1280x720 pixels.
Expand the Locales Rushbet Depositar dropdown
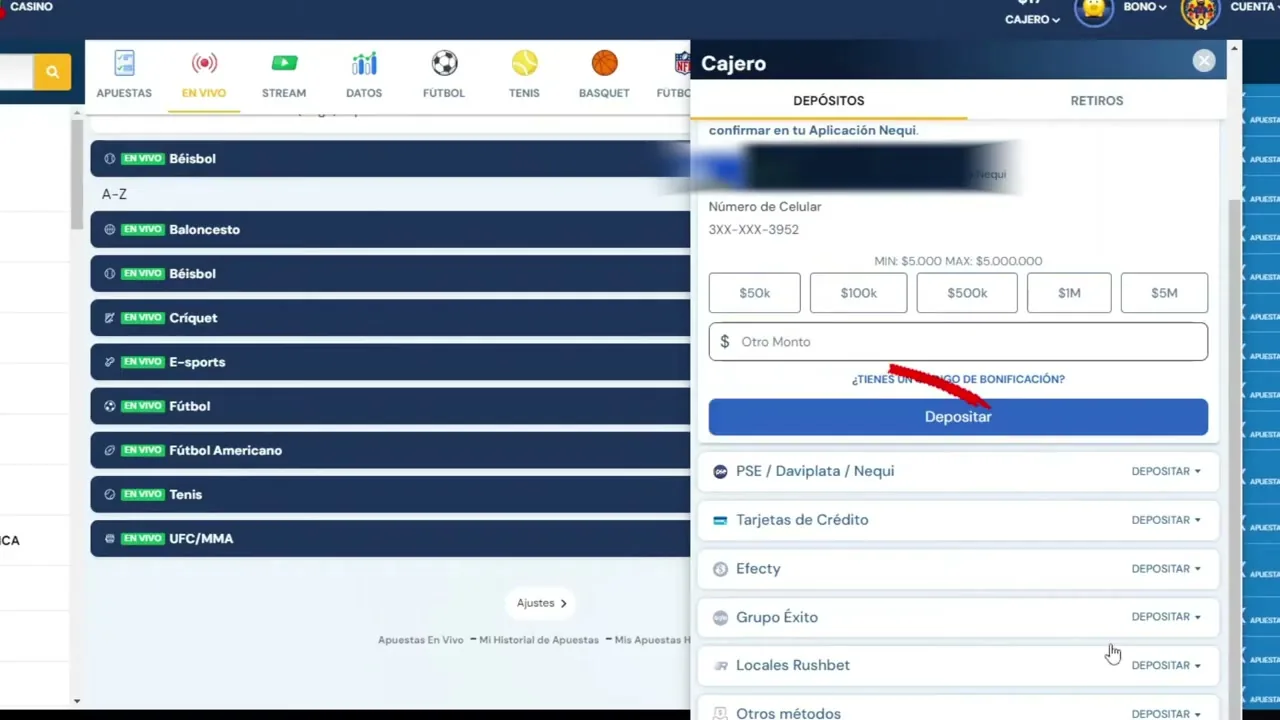click(1166, 665)
